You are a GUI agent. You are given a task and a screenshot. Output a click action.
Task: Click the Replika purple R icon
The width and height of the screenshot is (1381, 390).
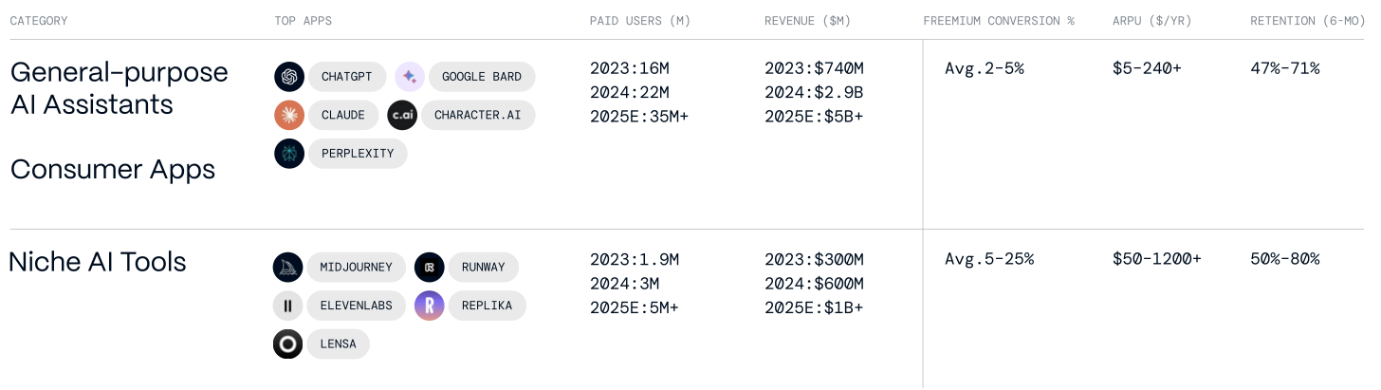[429, 306]
